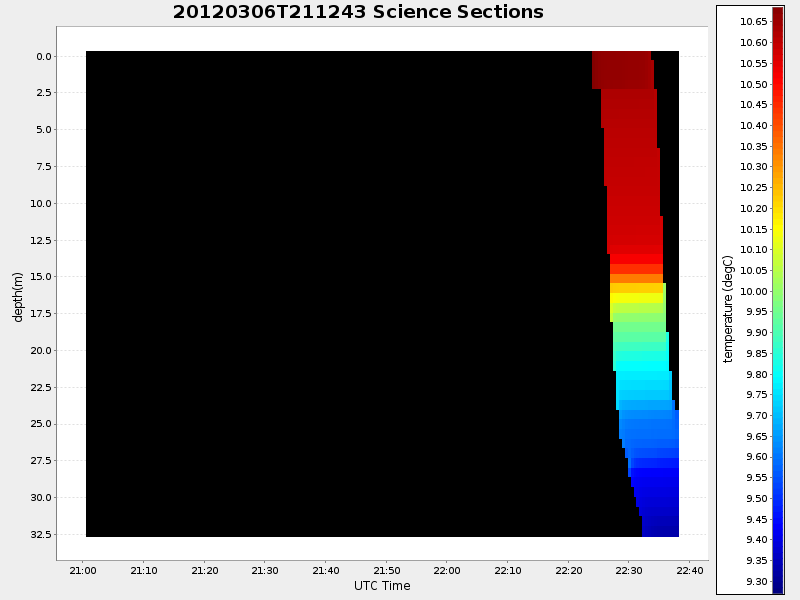This screenshot has width=800, height=600.
Task: Click the 30.0 depth tick label
Action: pyautogui.click(x=41, y=497)
